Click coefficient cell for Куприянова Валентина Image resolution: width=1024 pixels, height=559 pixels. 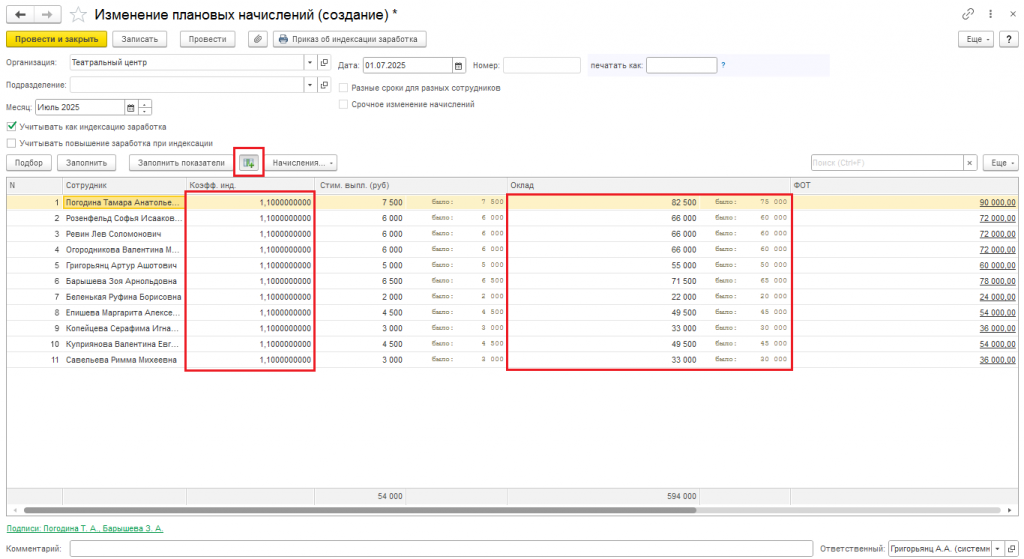coord(250,344)
